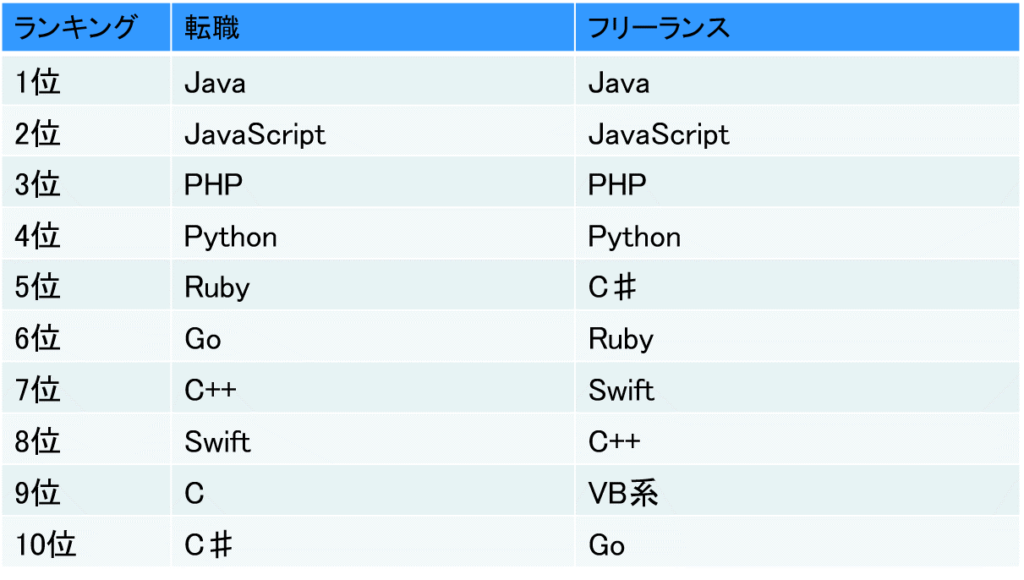Click C# in the 転職 column
The width and height of the screenshot is (1024, 580).
click(x=209, y=544)
